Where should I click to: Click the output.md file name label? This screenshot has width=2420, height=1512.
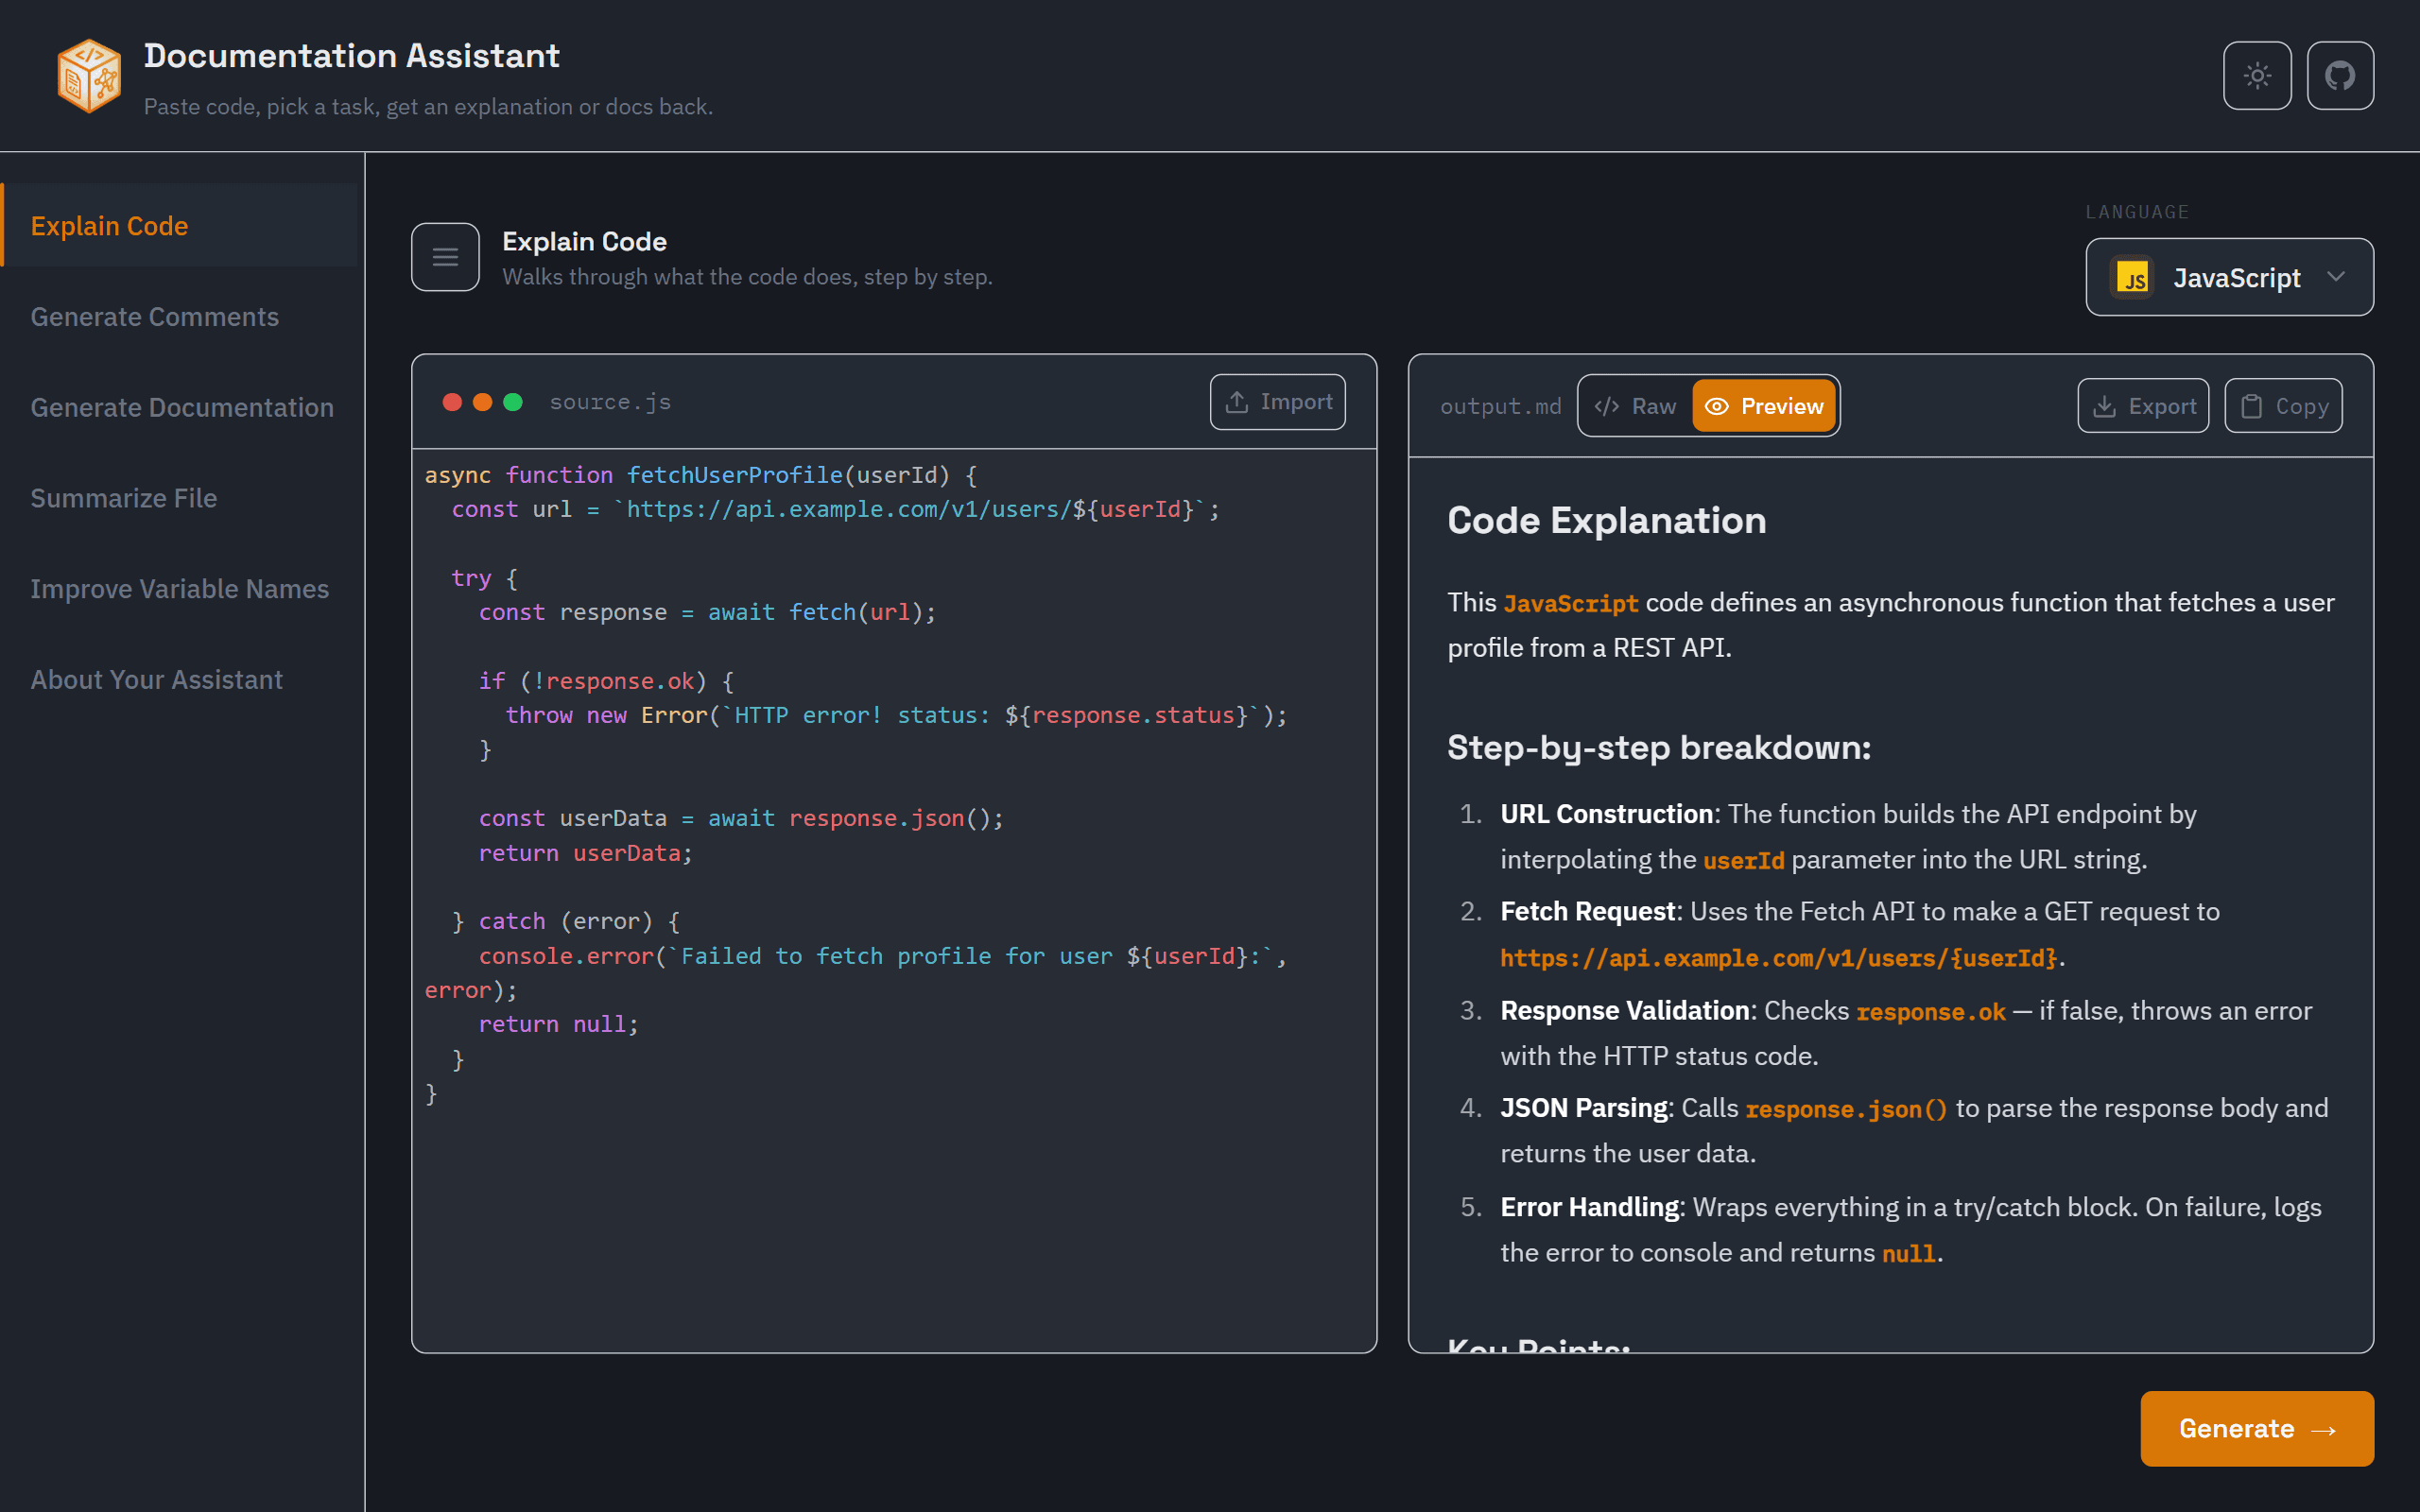(x=1500, y=407)
